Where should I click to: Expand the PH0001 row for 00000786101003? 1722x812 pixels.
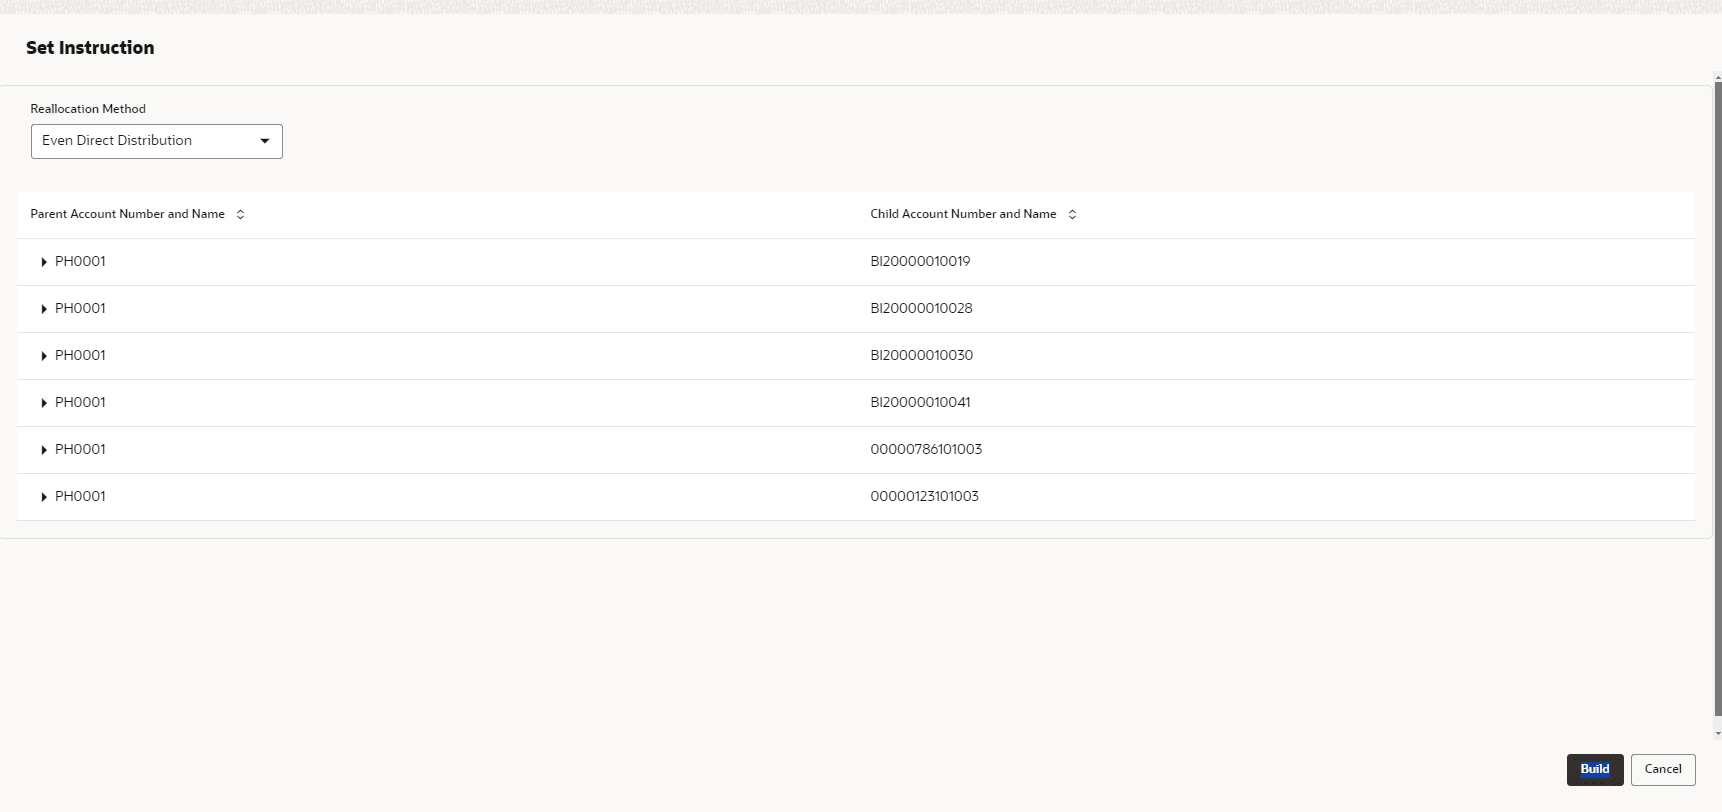click(44, 450)
